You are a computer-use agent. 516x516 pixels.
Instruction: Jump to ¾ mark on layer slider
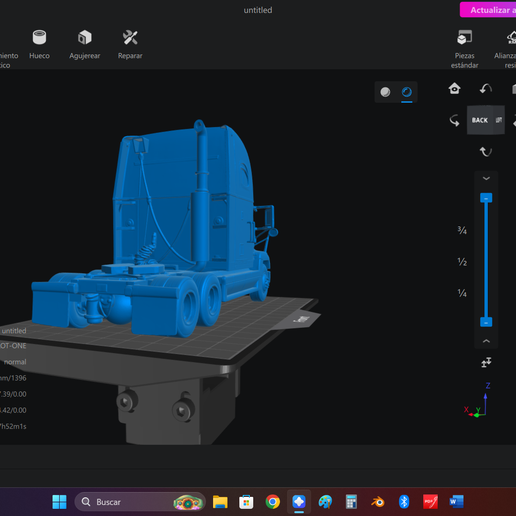tap(462, 230)
